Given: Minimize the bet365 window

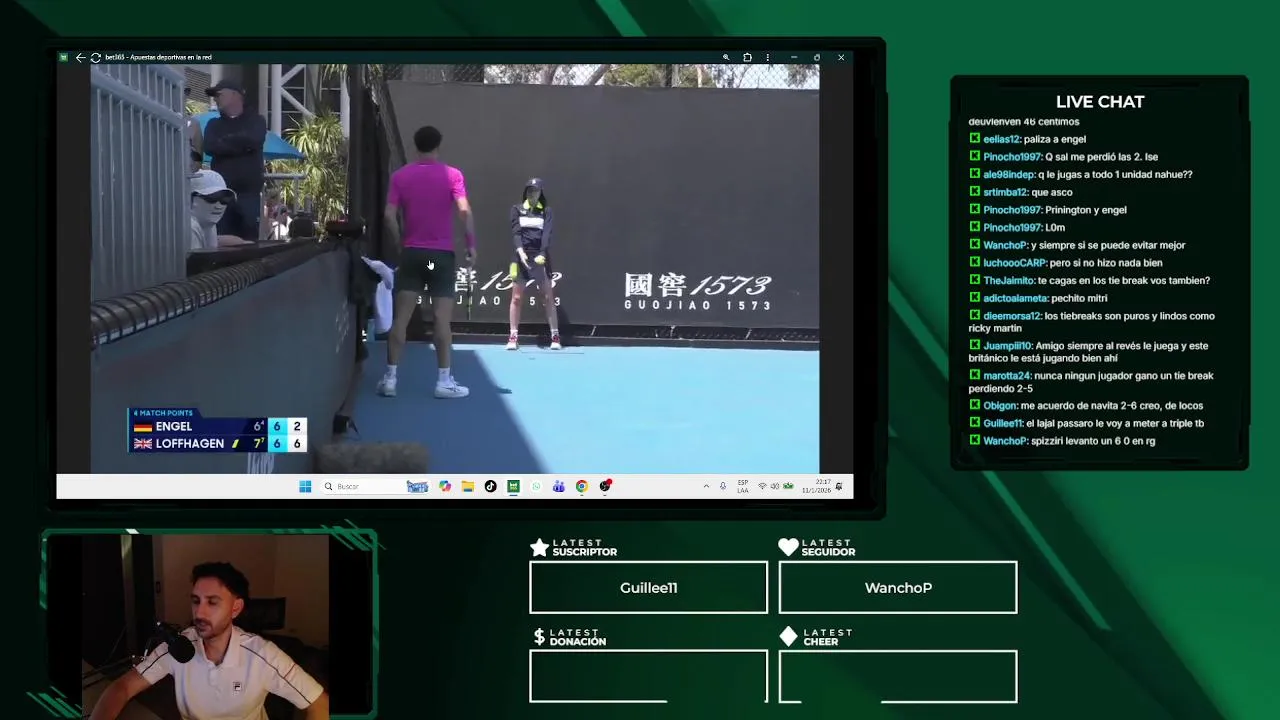Looking at the screenshot, I should 794,57.
